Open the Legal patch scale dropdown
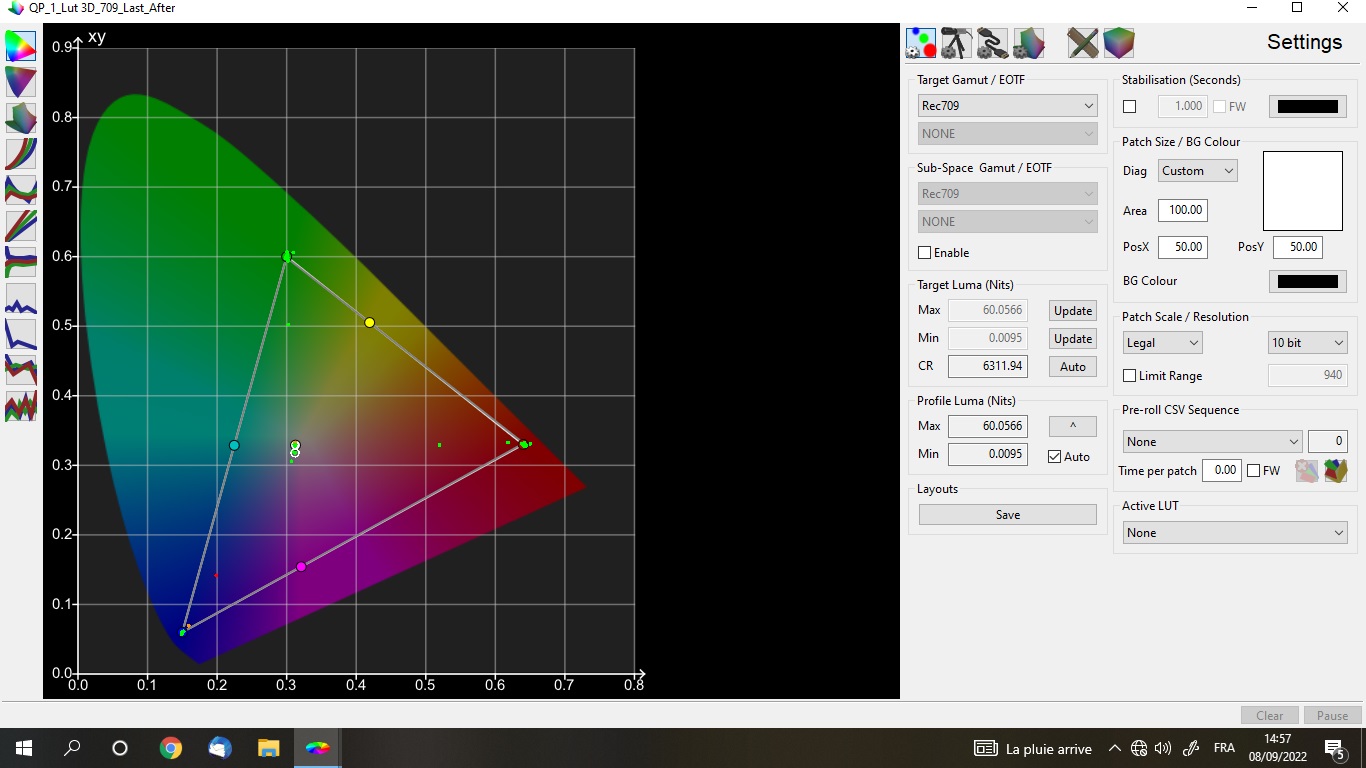 [1162, 343]
